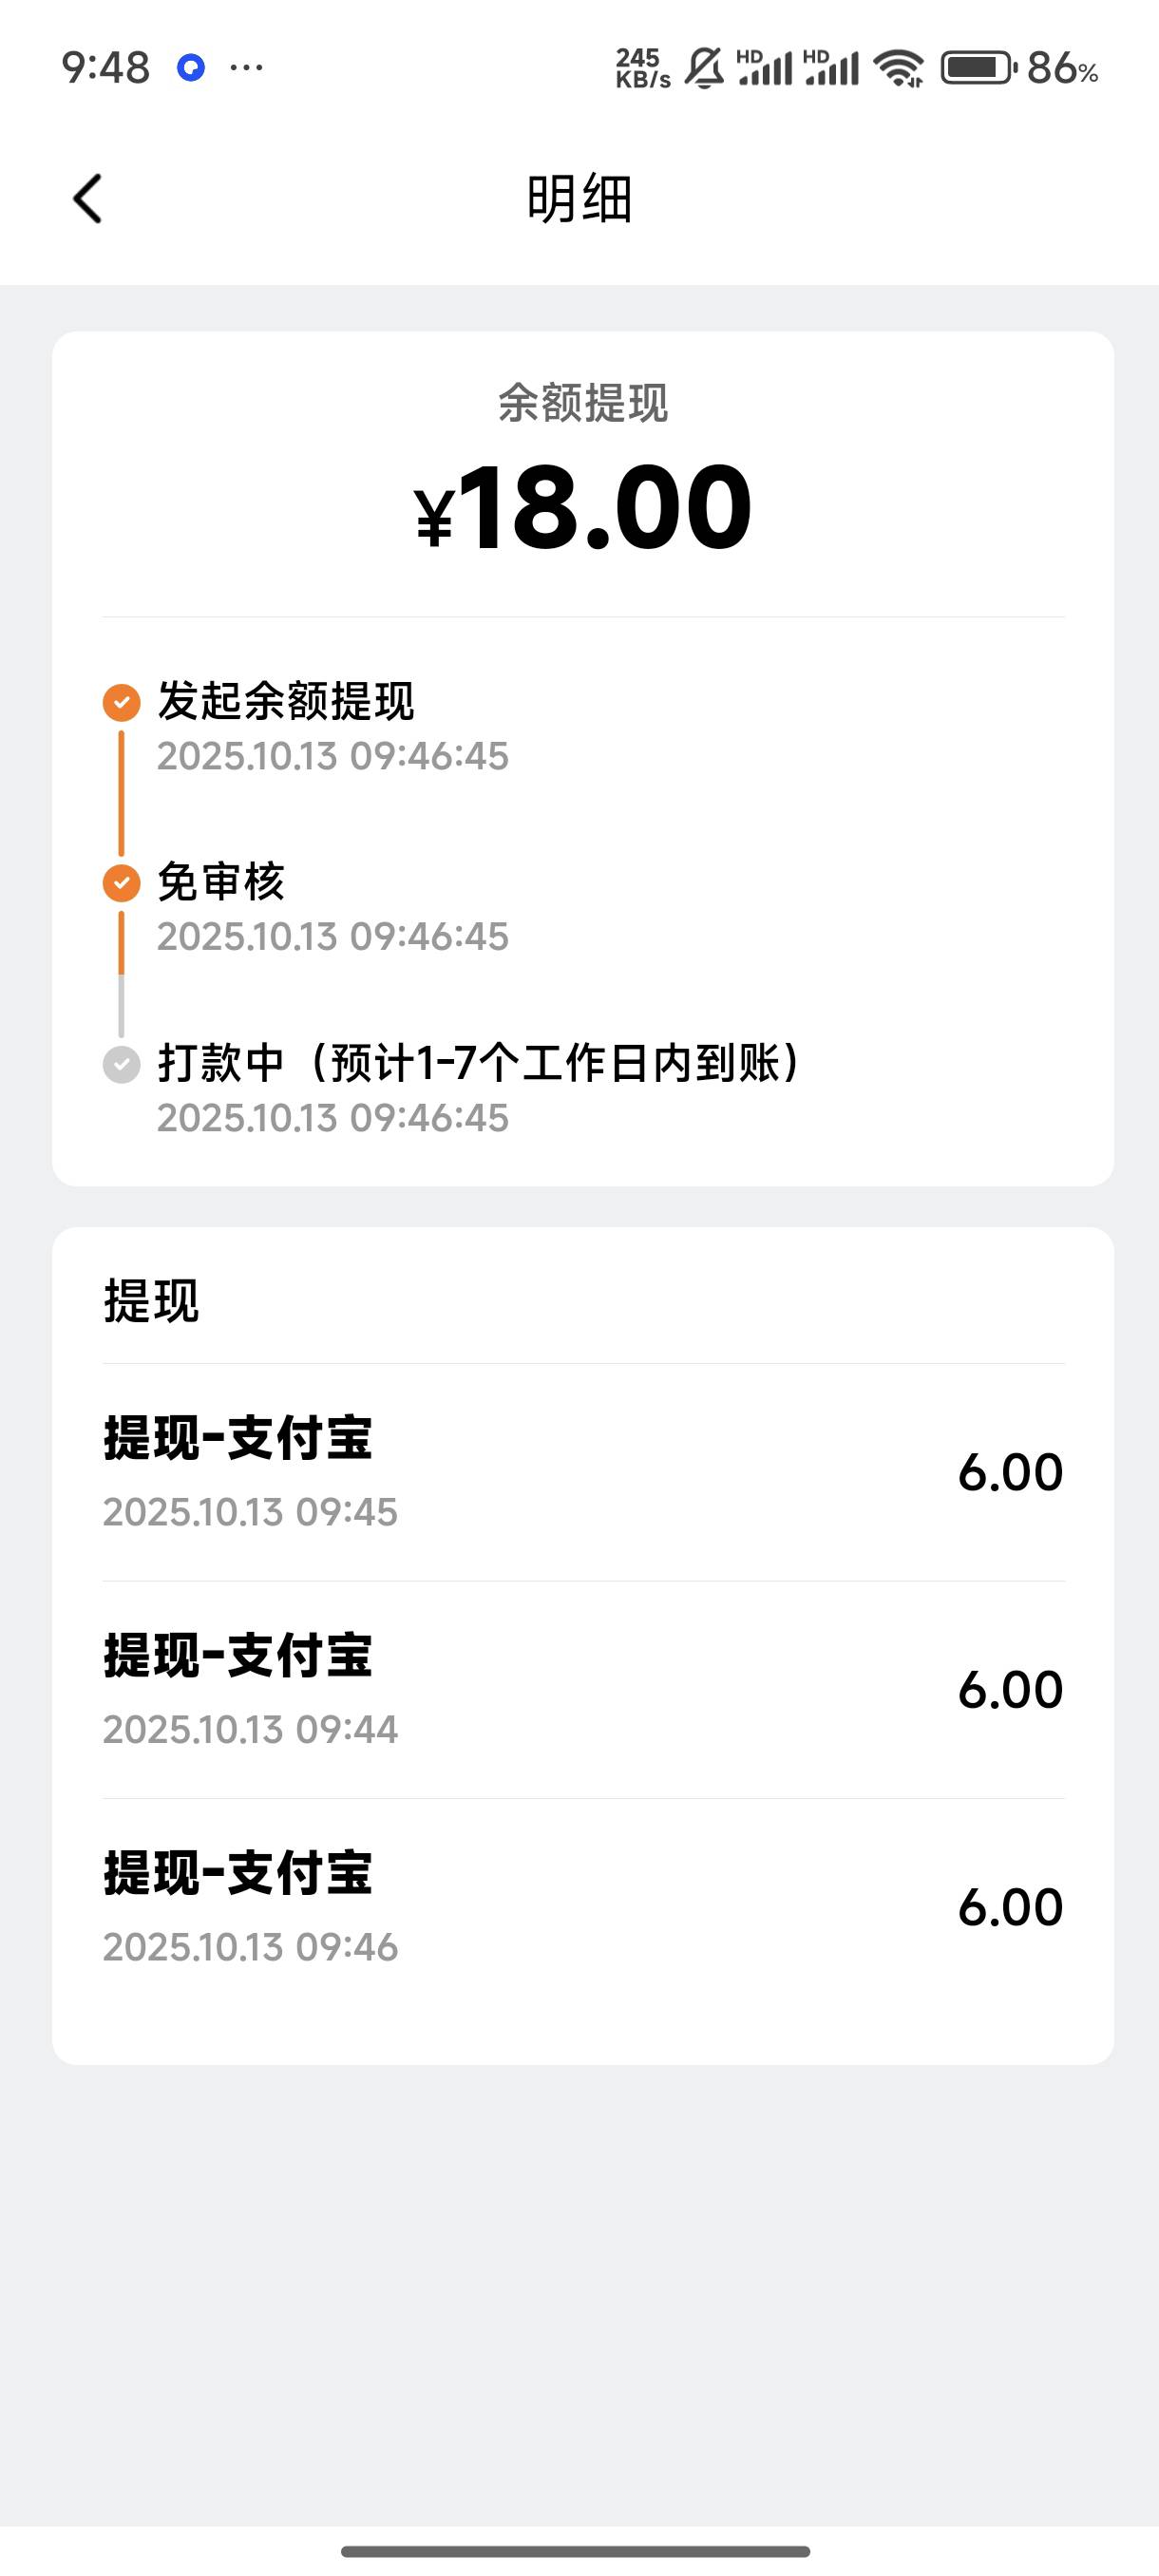The width and height of the screenshot is (1159, 2576).
Task: Tap the 余额提现 label
Action: tap(582, 403)
